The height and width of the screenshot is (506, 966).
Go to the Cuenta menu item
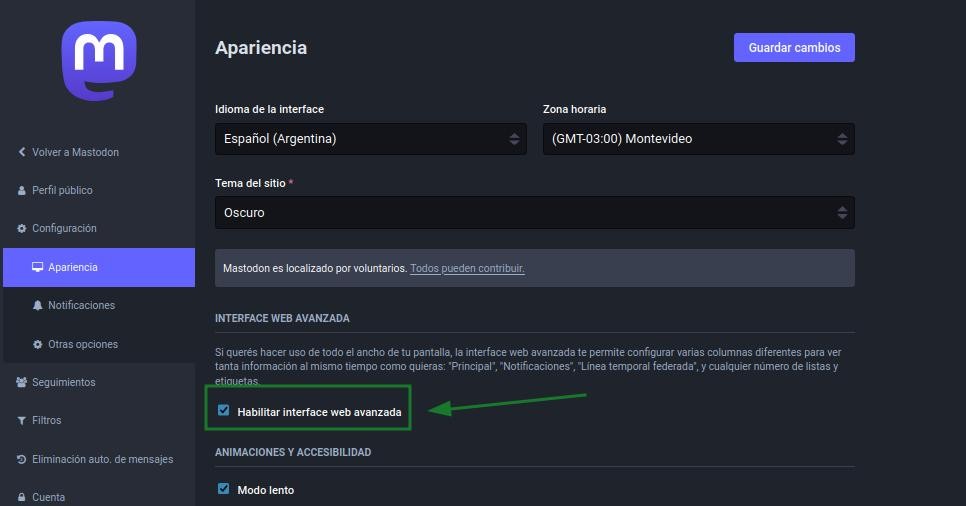[48, 497]
